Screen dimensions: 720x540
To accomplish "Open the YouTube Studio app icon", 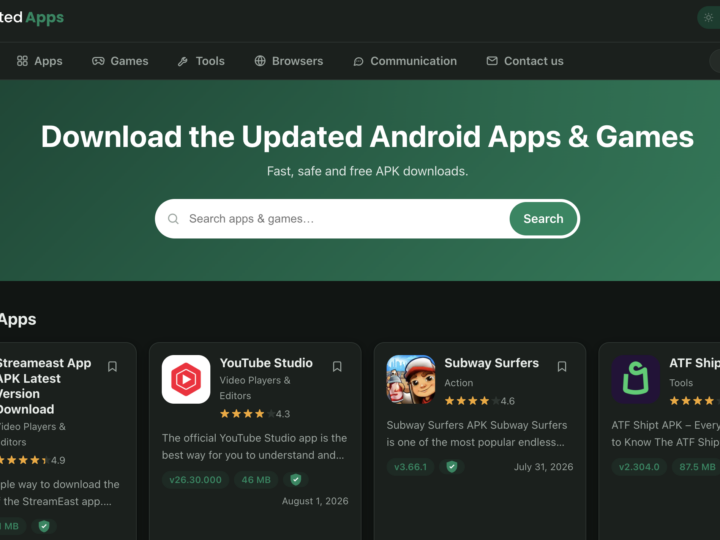I will tap(186, 379).
